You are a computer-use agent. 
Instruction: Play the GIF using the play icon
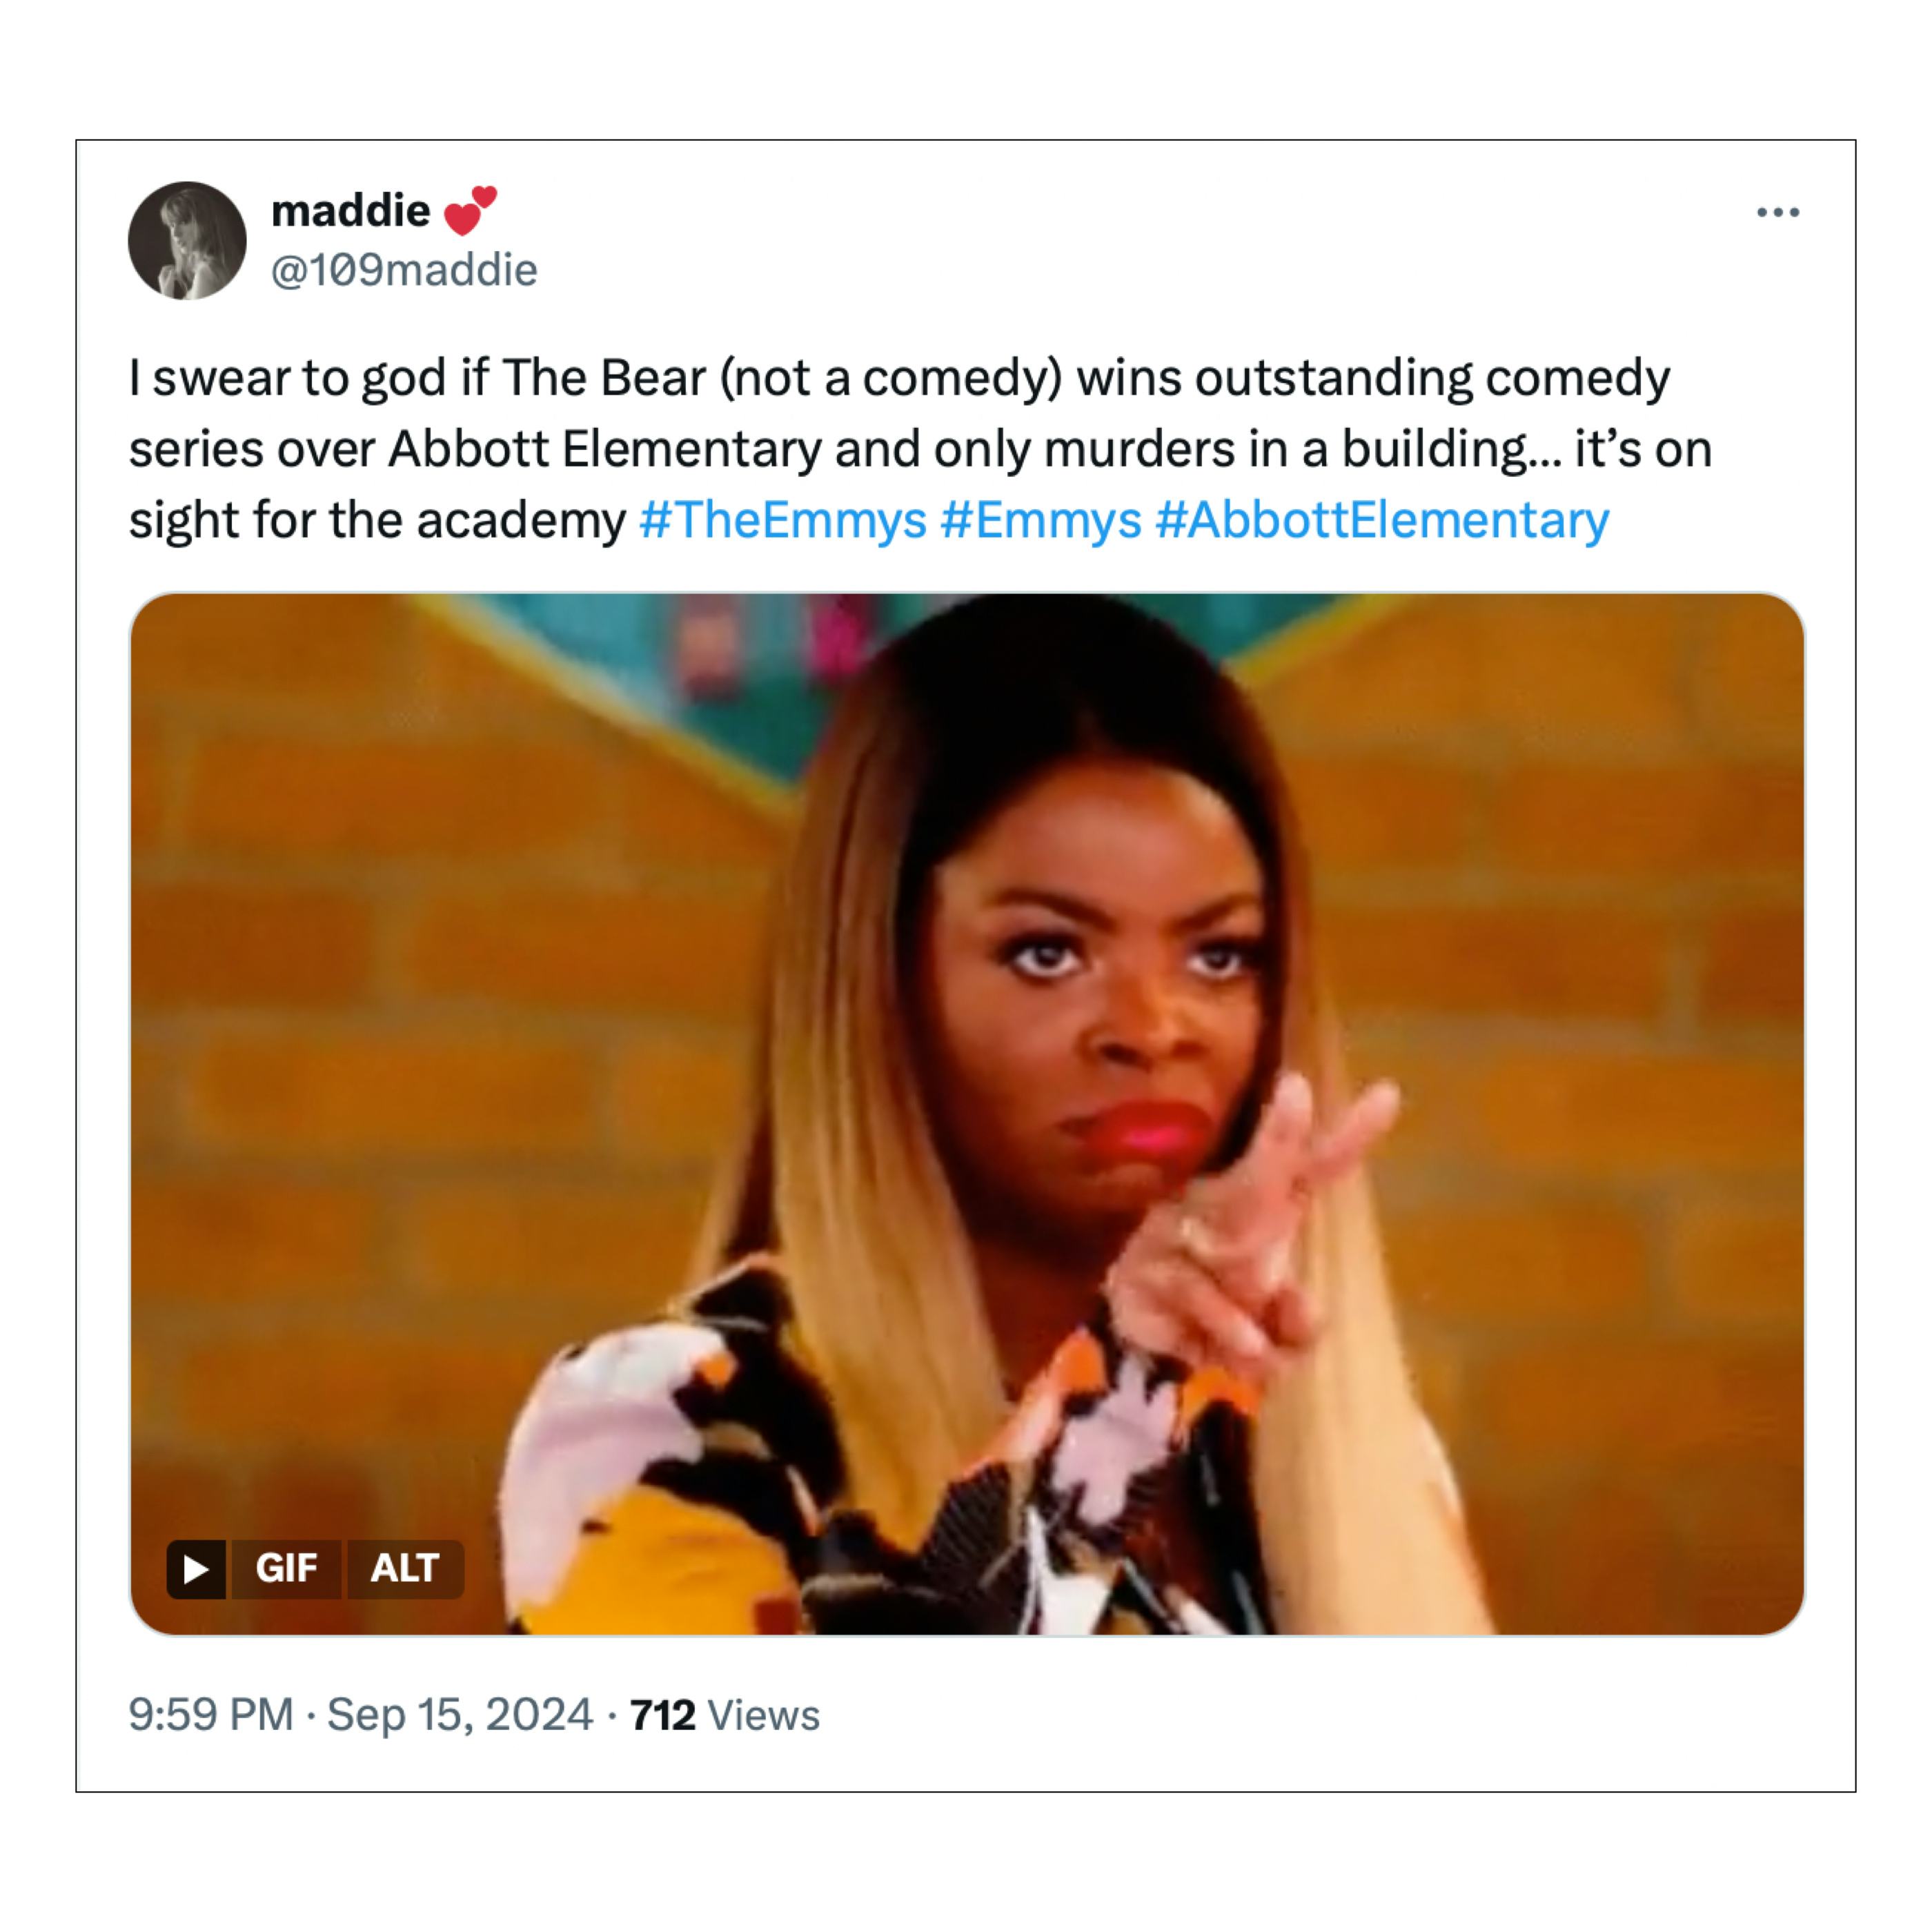[x=196, y=1569]
